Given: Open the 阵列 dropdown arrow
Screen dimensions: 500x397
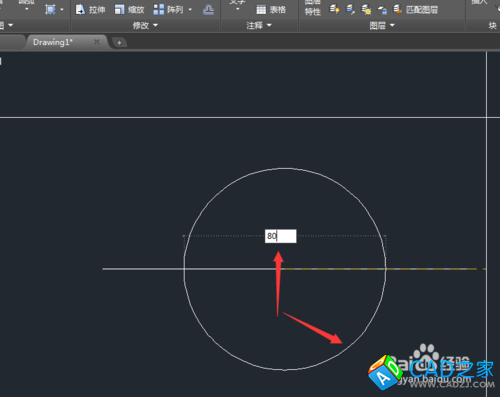Looking at the screenshot, I should 190,10.
